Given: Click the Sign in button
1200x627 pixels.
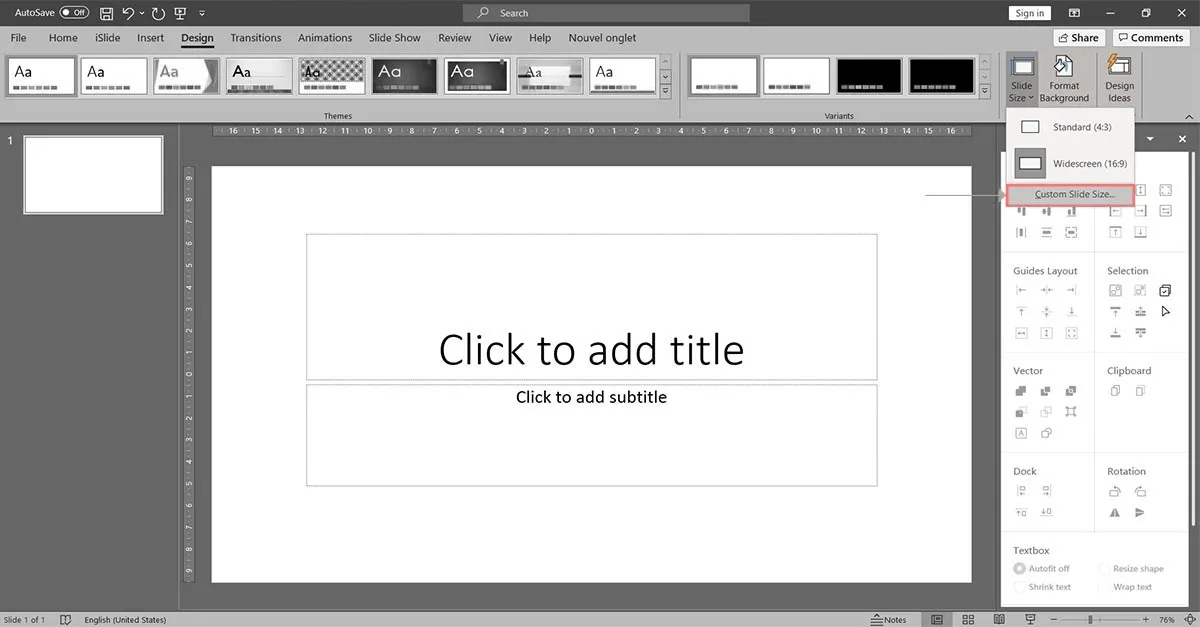Looking at the screenshot, I should [1029, 13].
